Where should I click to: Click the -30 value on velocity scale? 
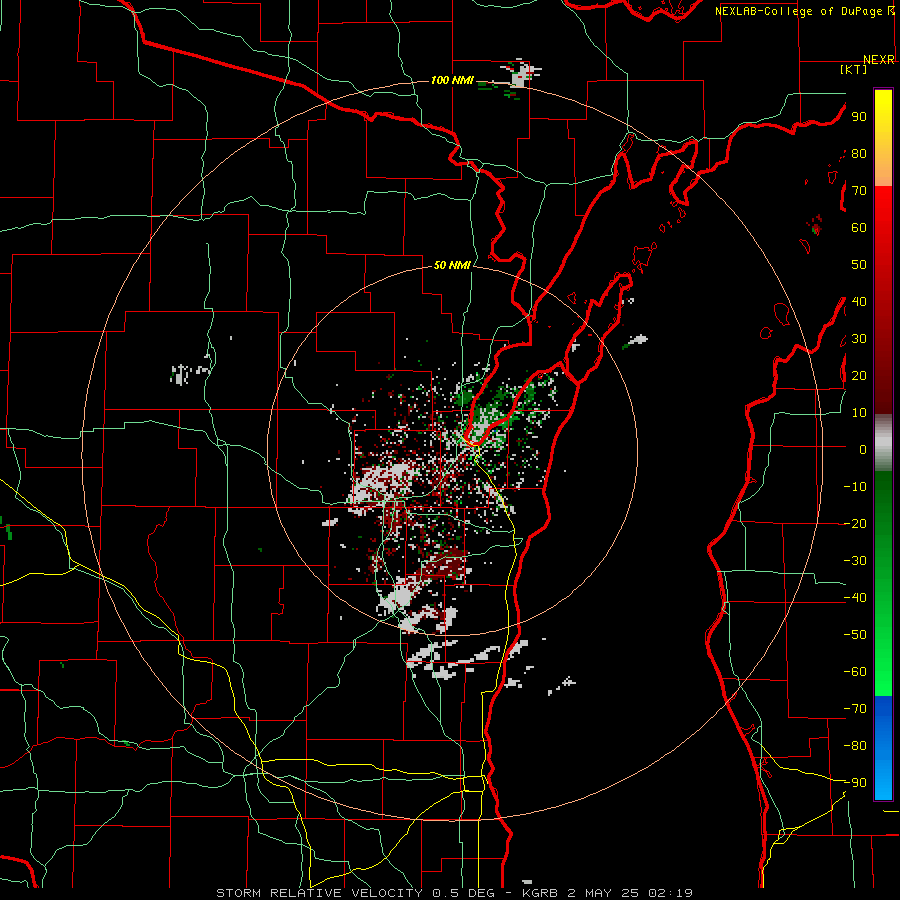point(855,561)
